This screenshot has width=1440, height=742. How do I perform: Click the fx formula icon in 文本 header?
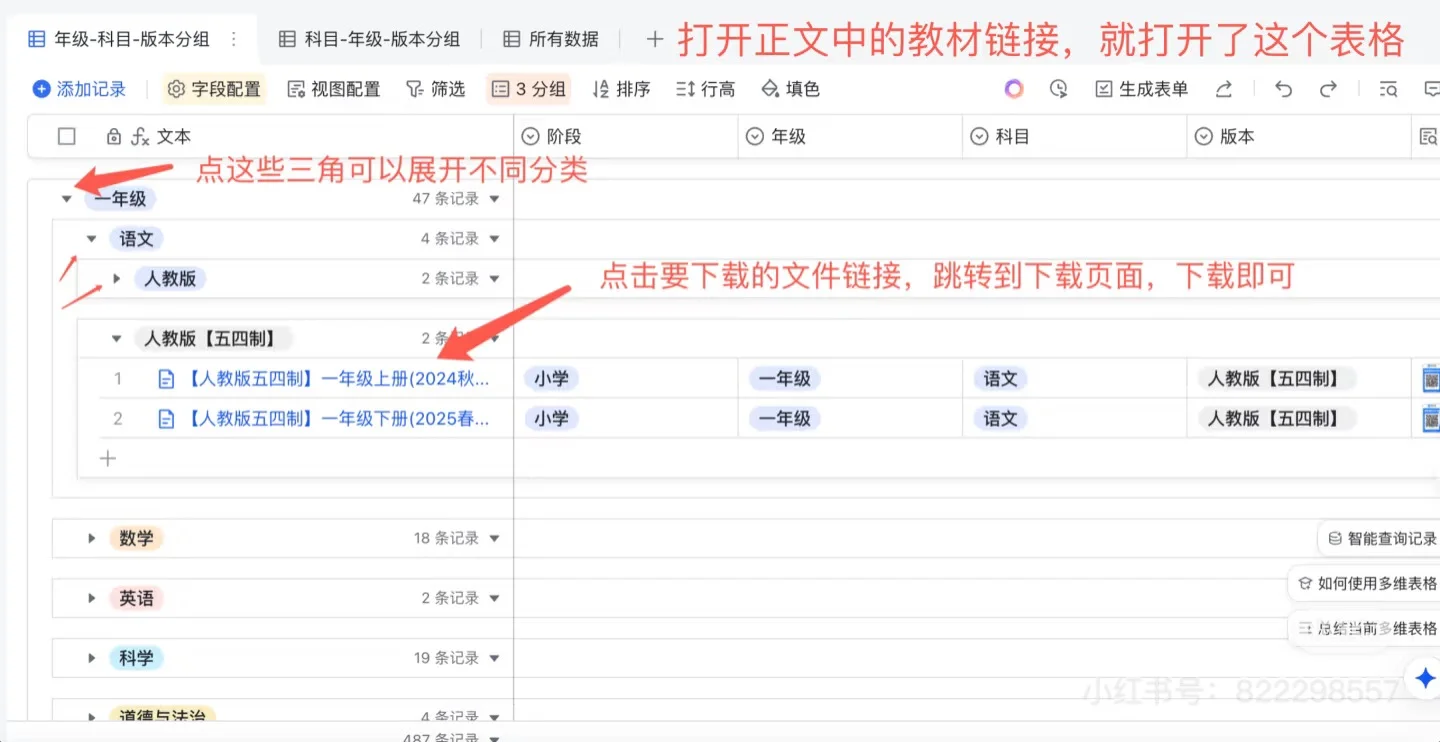[x=140, y=137]
